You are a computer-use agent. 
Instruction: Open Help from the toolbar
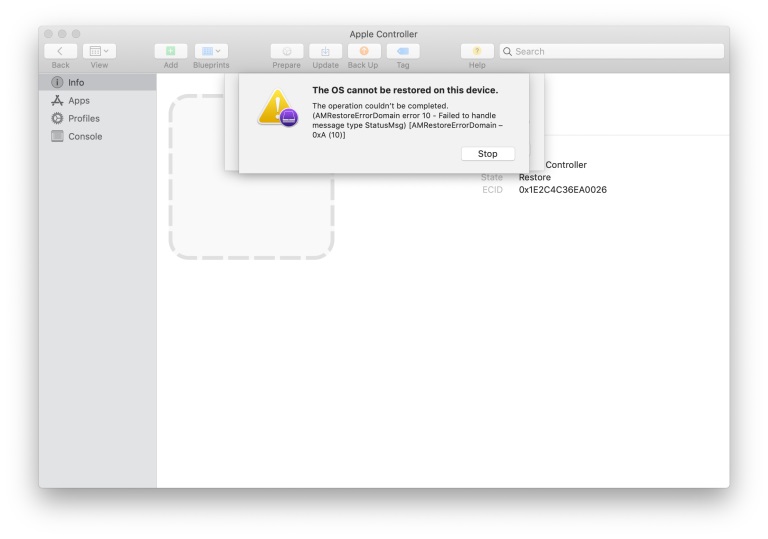pos(477,51)
